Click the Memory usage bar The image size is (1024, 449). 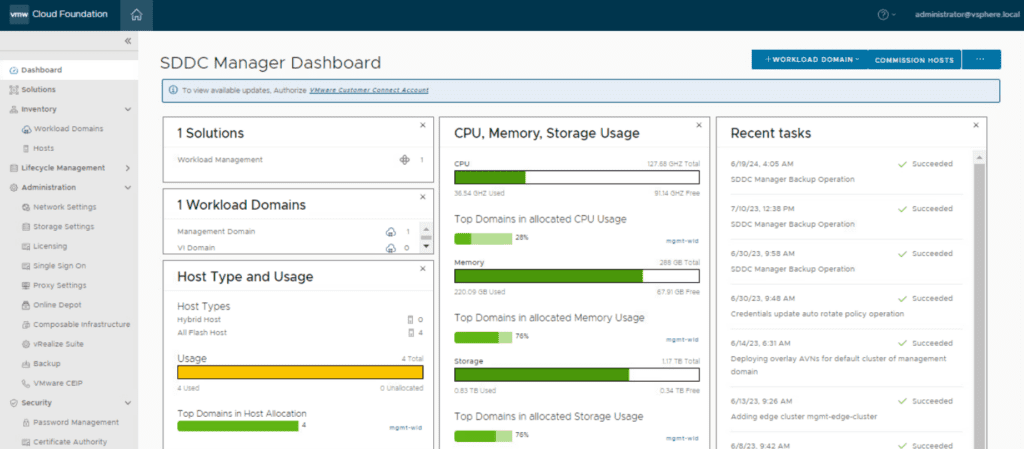(x=577, y=276)
